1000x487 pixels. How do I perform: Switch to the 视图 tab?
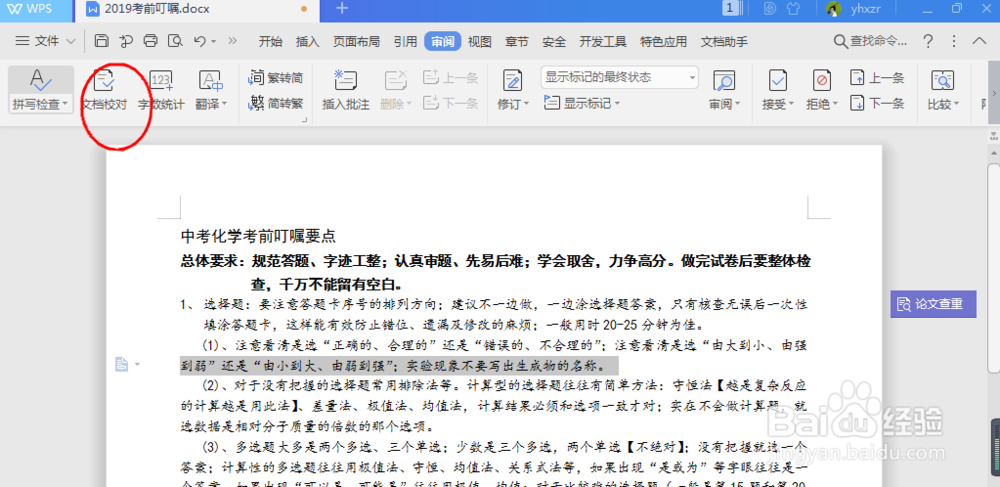coord(480,42)
